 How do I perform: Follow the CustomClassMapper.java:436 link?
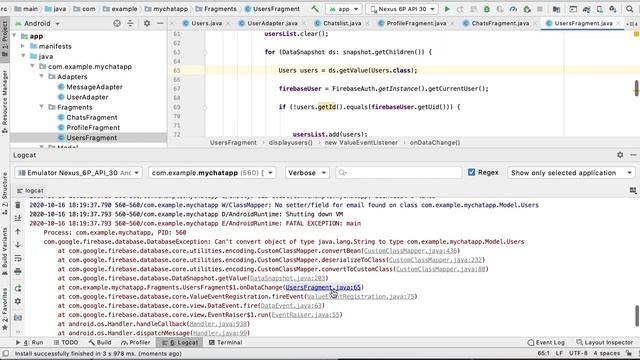tap(411, 251)
